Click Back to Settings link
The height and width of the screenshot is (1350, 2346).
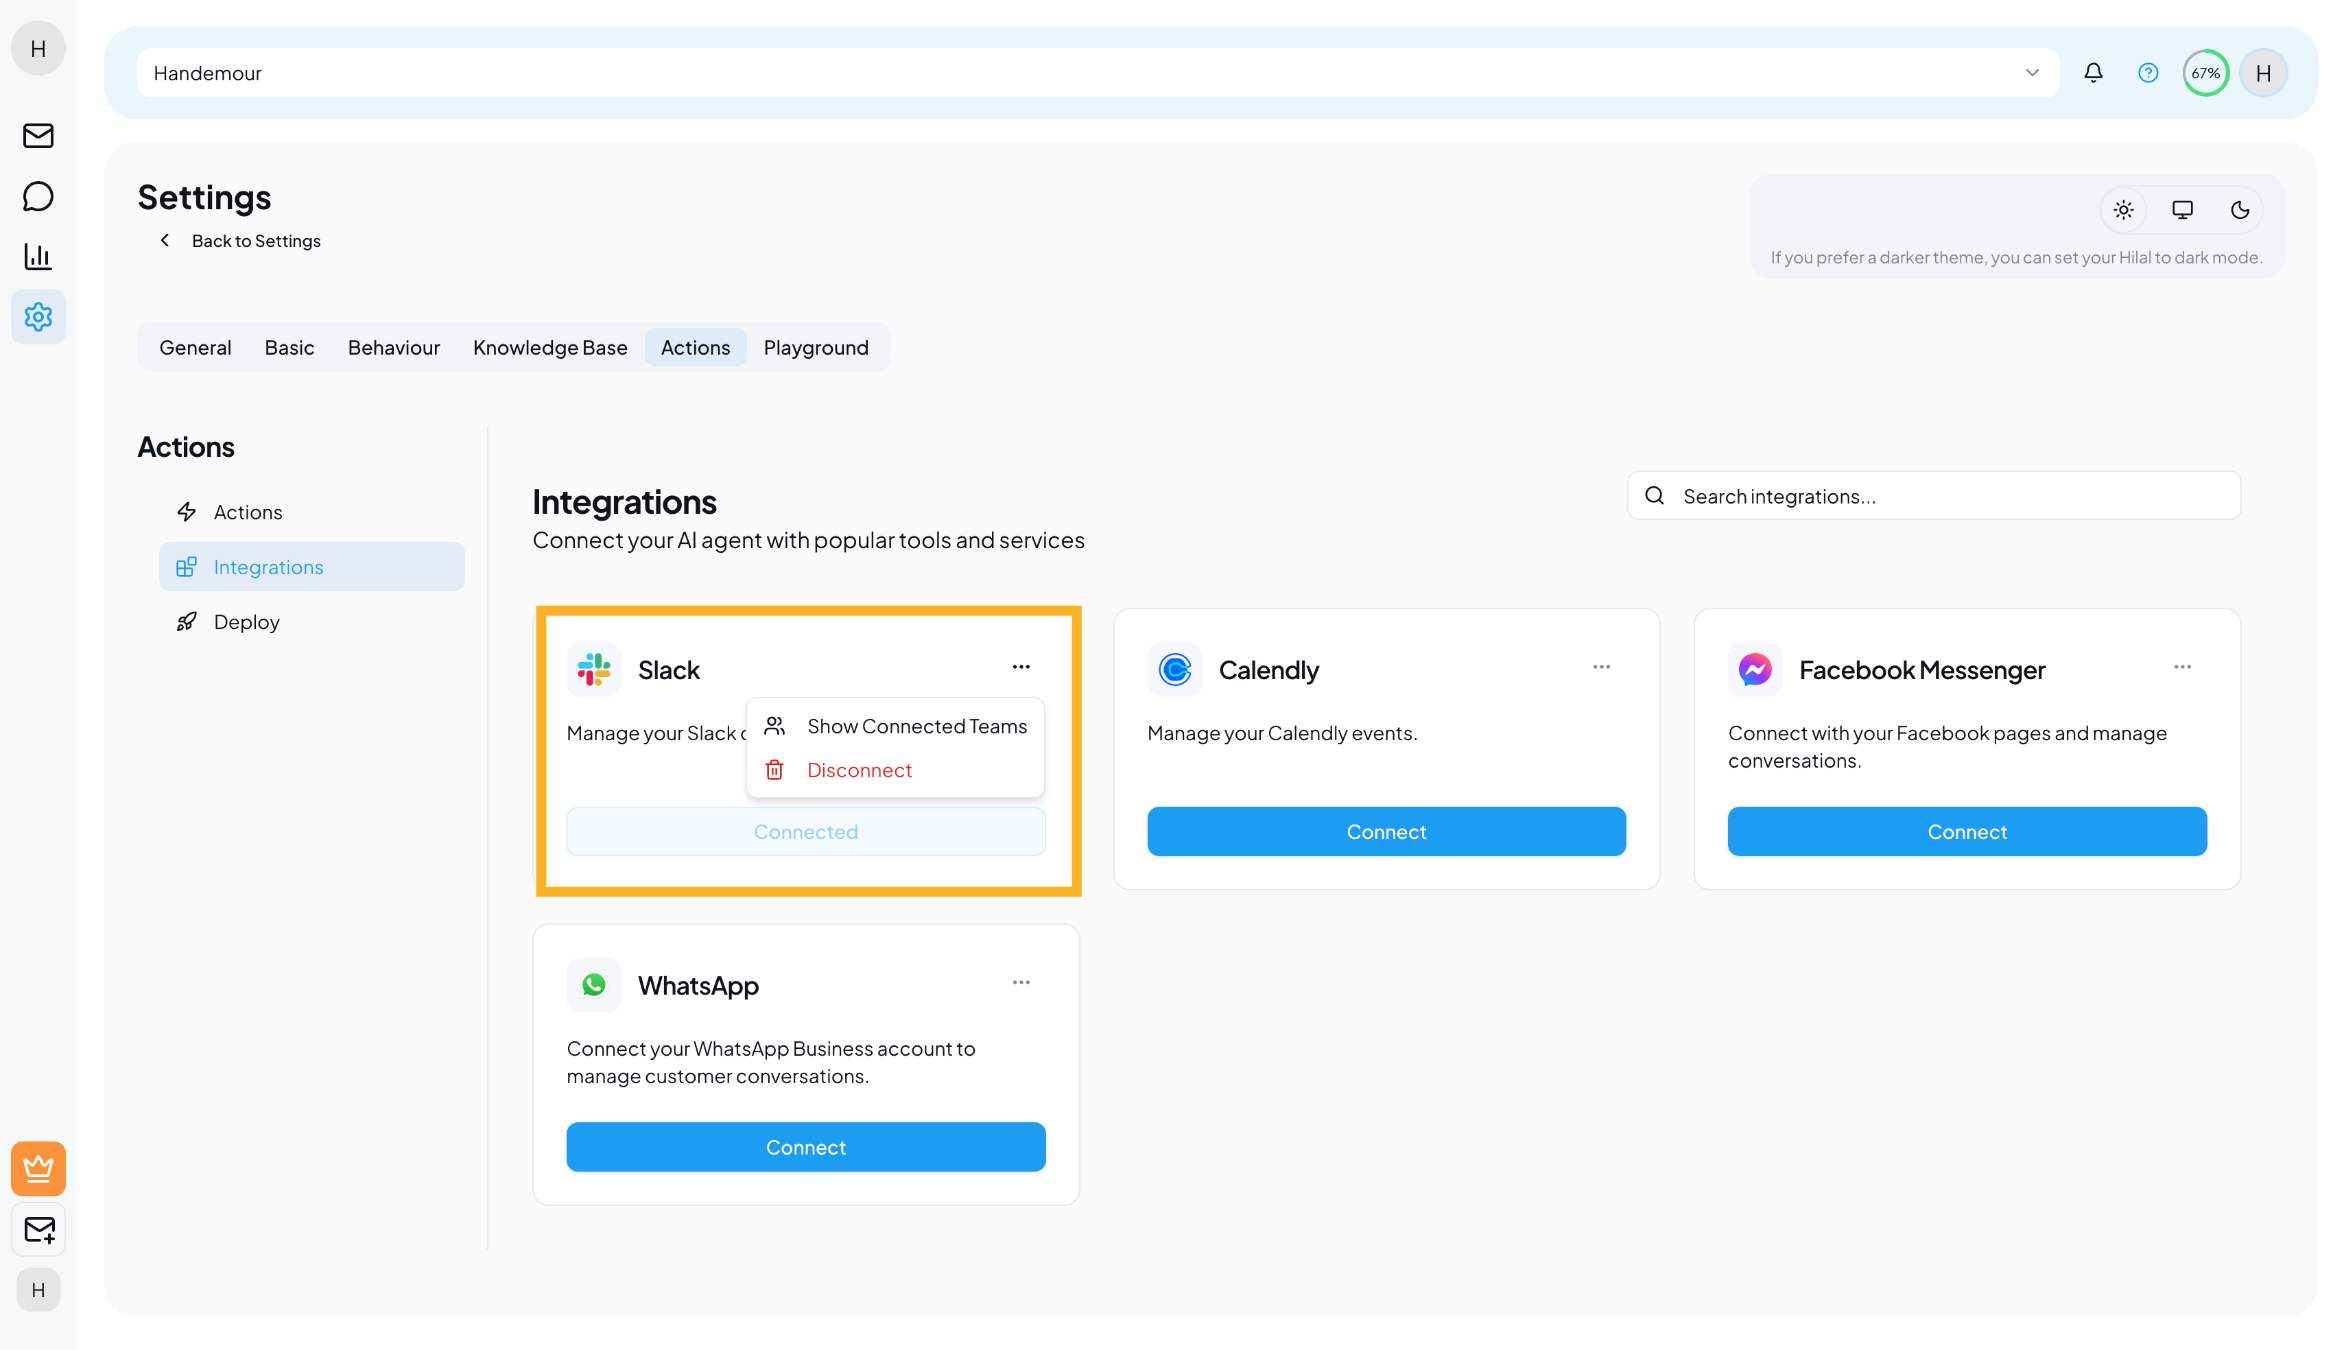[255, 241]
